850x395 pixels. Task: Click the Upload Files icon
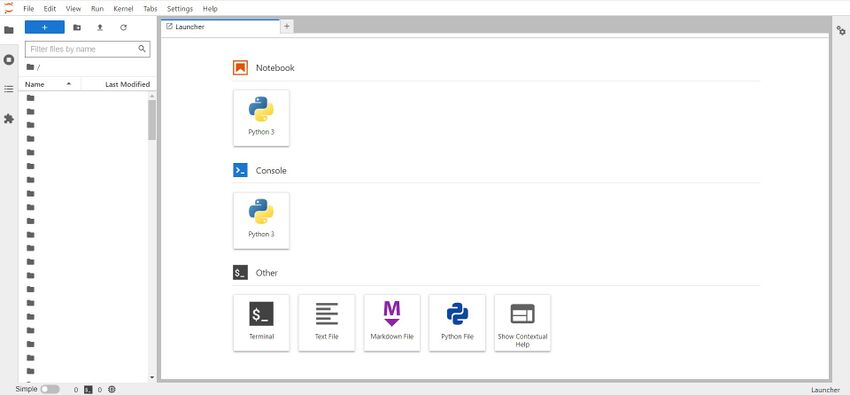pos(100,27)
